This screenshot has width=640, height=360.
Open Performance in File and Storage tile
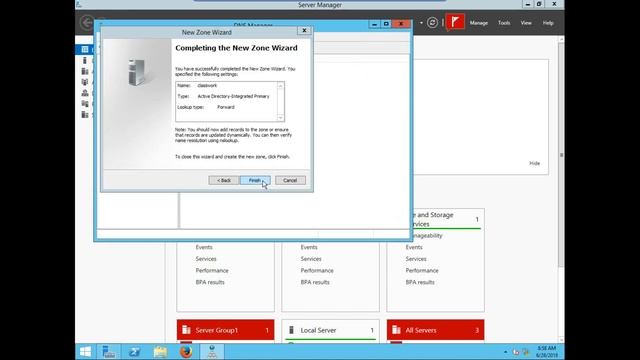point(422,271)
